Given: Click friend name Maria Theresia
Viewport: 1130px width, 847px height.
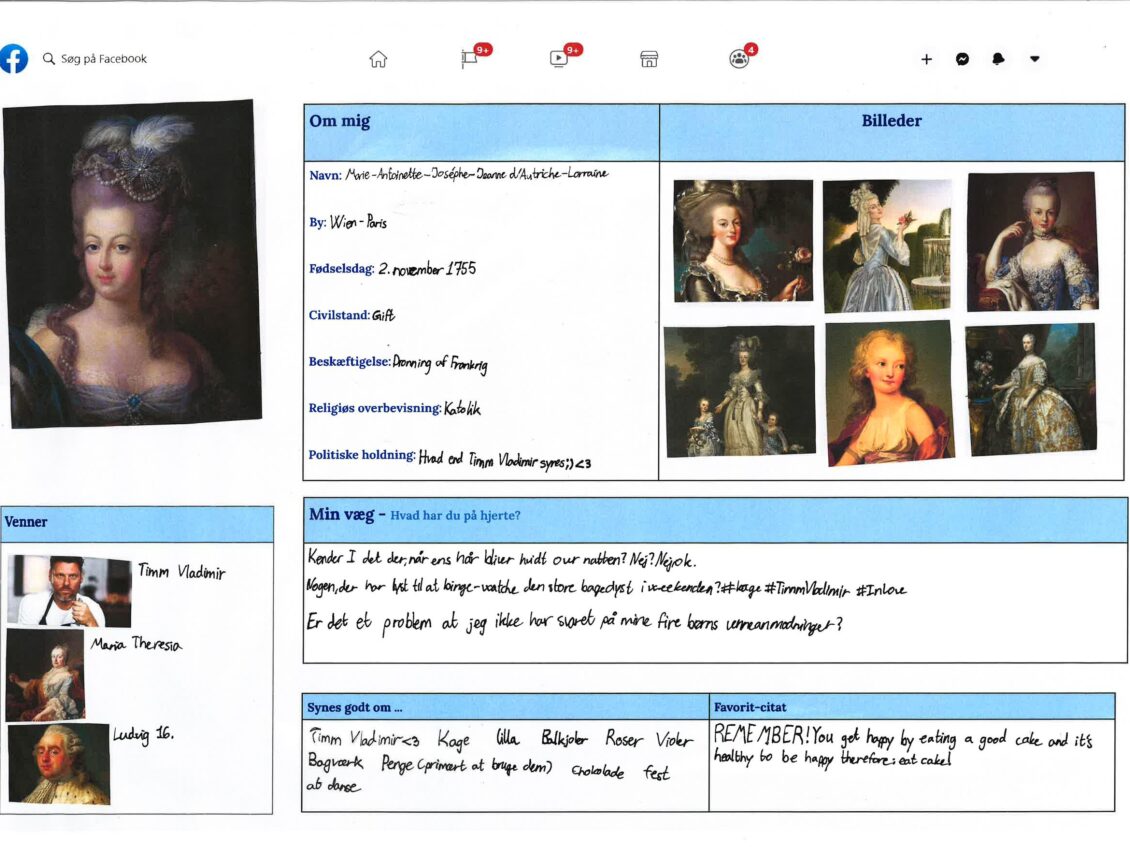Looking at the screenshot, I should tap(136, 644).
